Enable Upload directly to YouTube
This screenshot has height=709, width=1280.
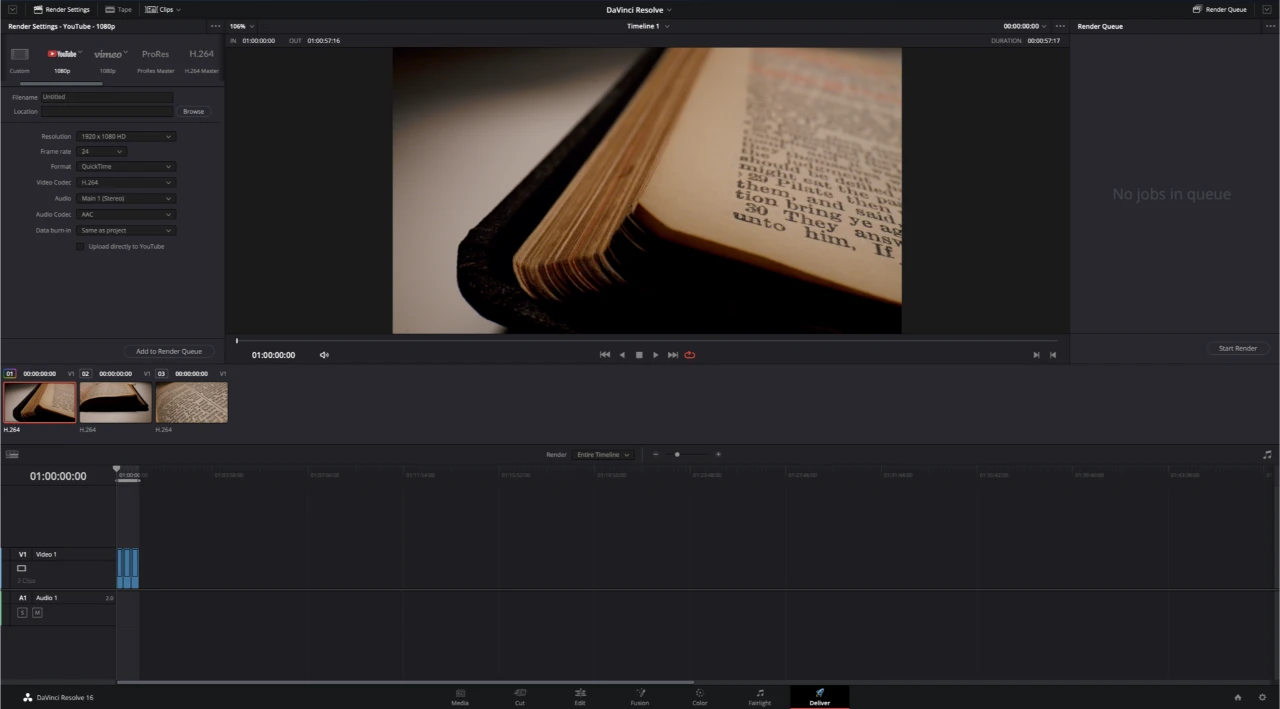tap(80, 246)
